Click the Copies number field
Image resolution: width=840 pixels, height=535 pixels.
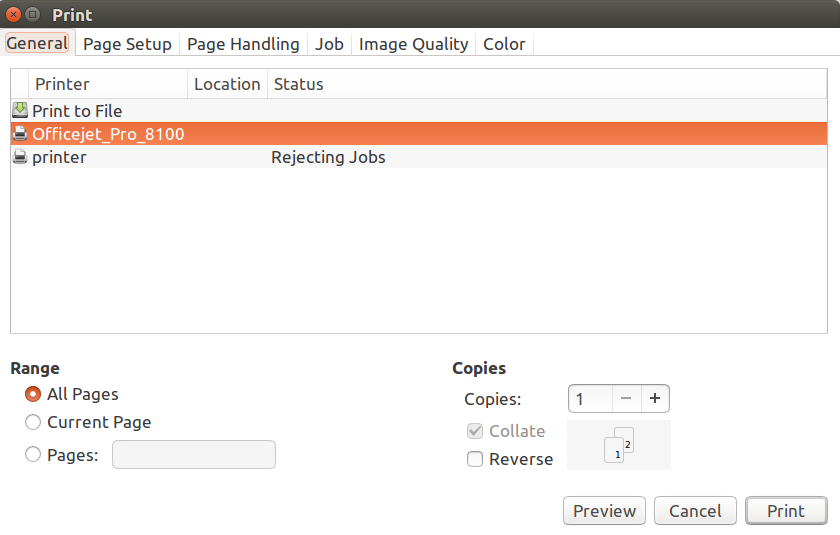pos(590,398)
